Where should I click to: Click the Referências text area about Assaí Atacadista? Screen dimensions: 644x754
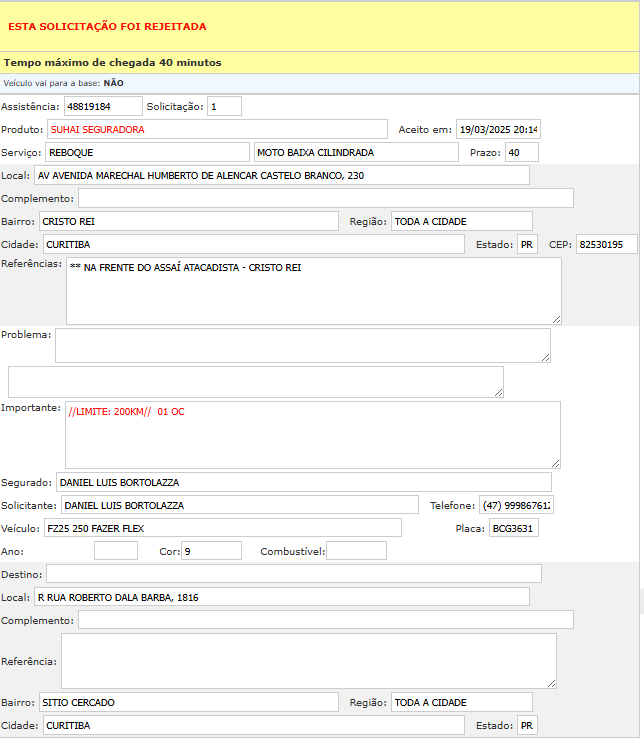tap(314, 291)
